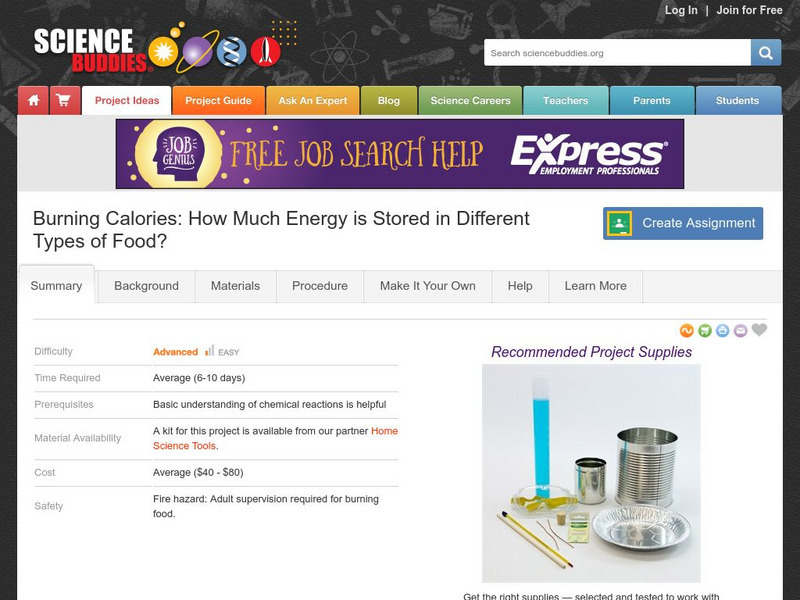Open the Science Careers menu
Viewport: 800px width, 600px height.
click(x=470, y=101)
